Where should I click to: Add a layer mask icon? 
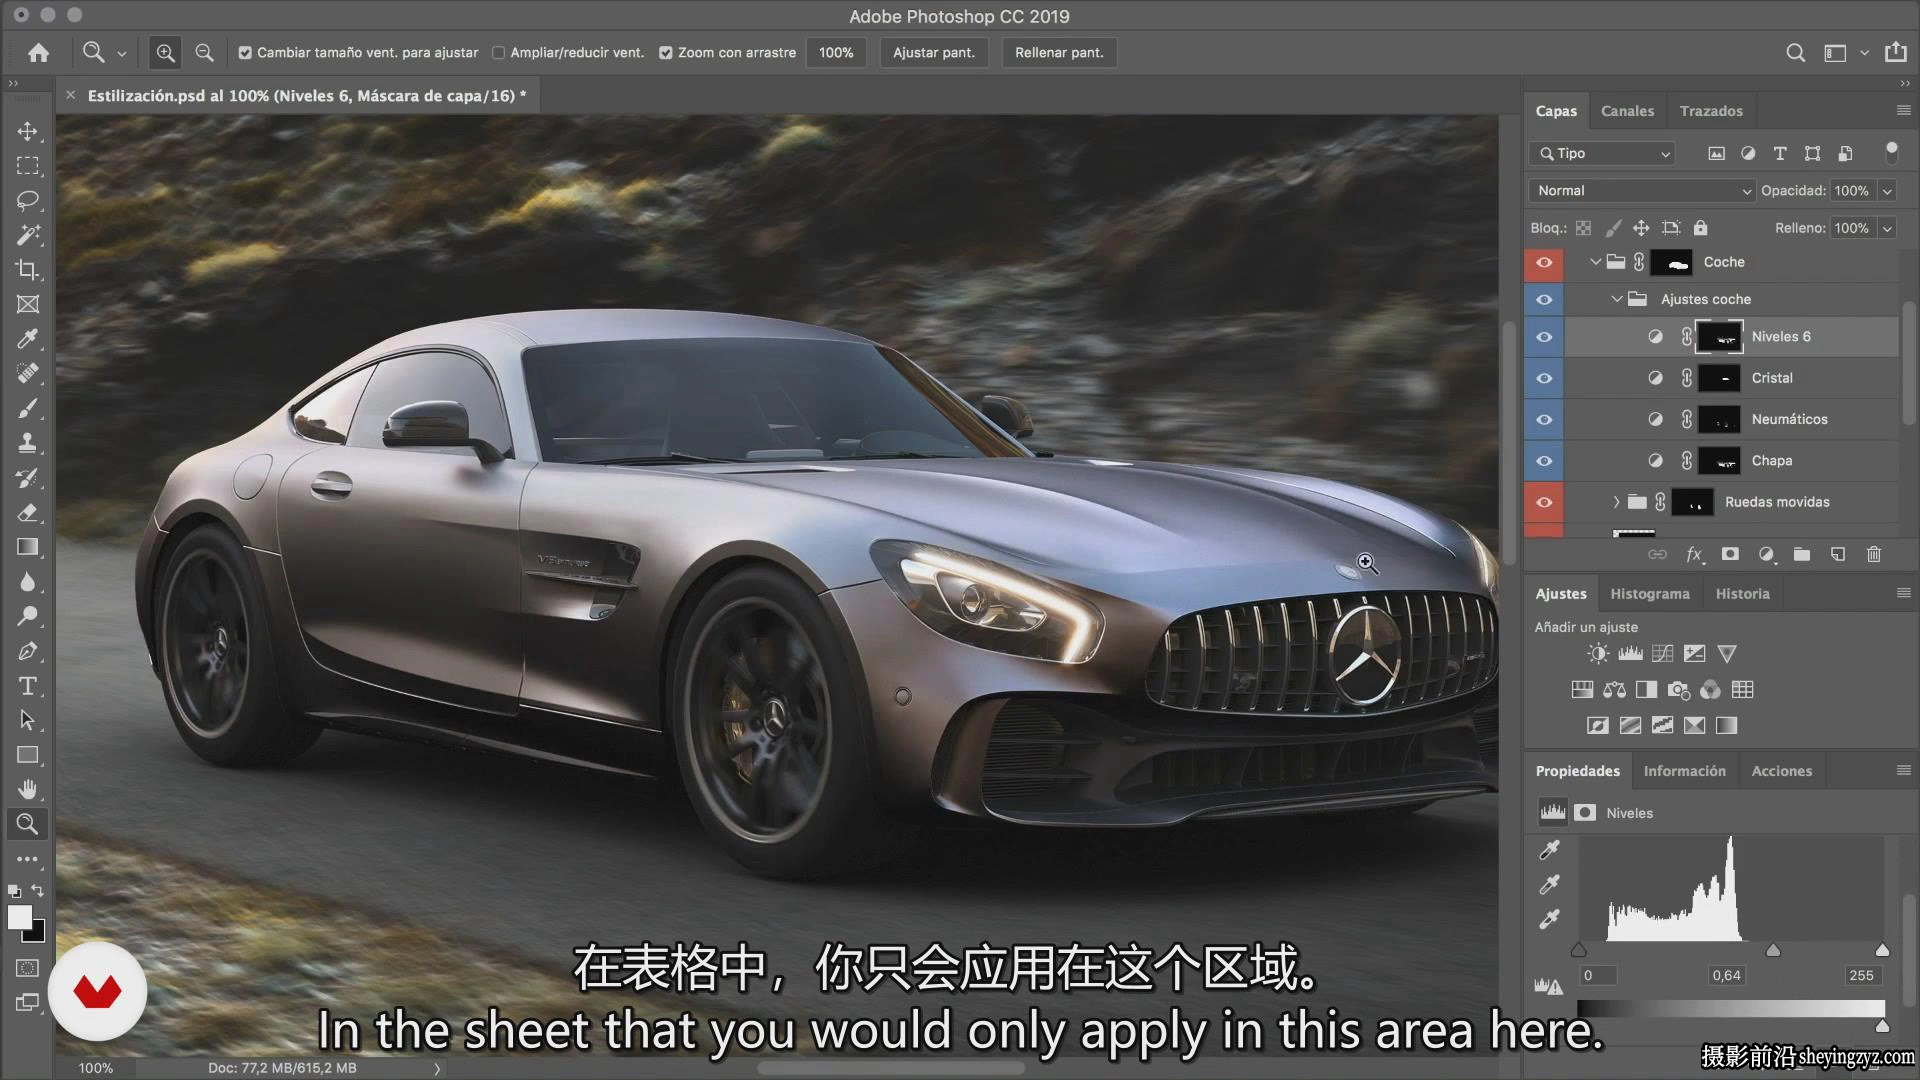pyautogui.click(x=1730, y=554)
